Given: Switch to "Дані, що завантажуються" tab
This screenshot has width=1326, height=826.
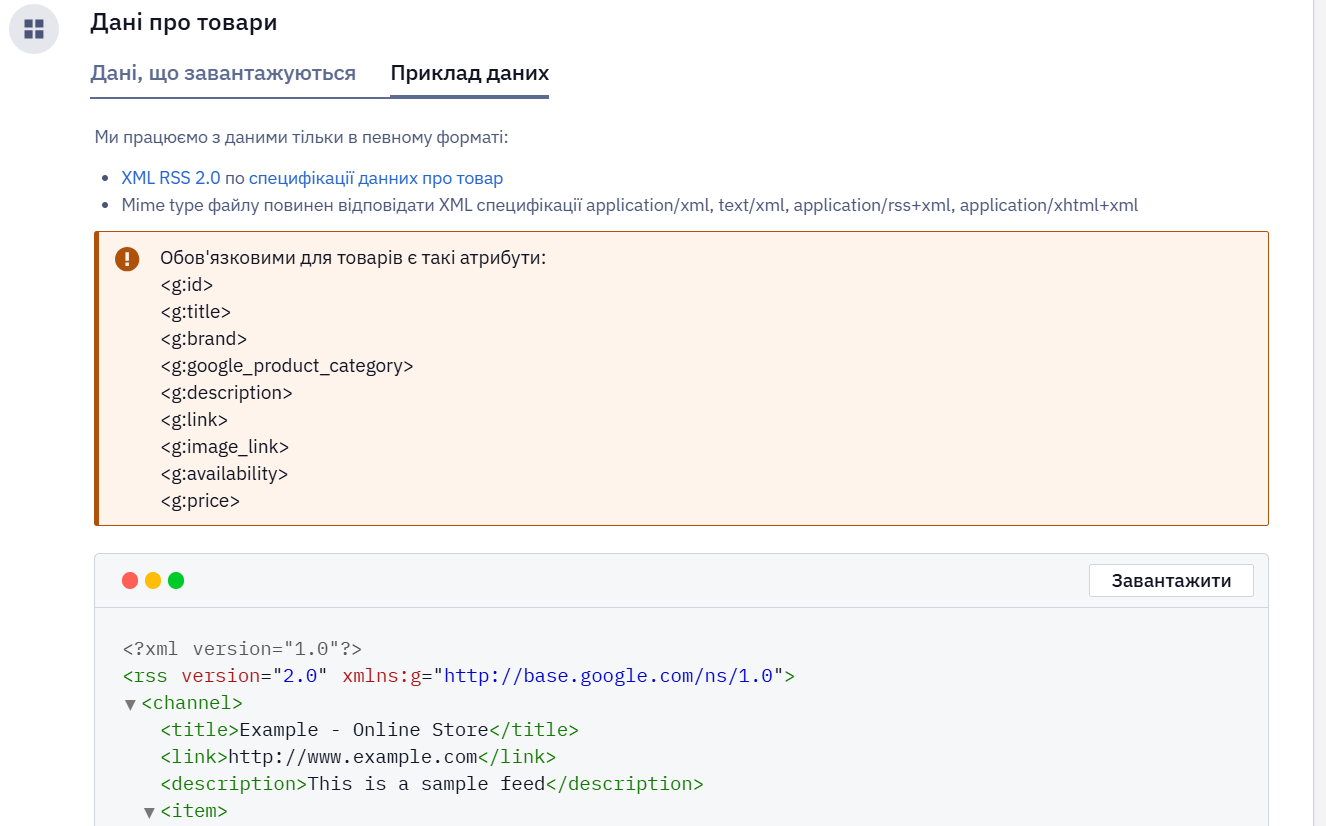Looking at the screenshot, I should (223, 73).
